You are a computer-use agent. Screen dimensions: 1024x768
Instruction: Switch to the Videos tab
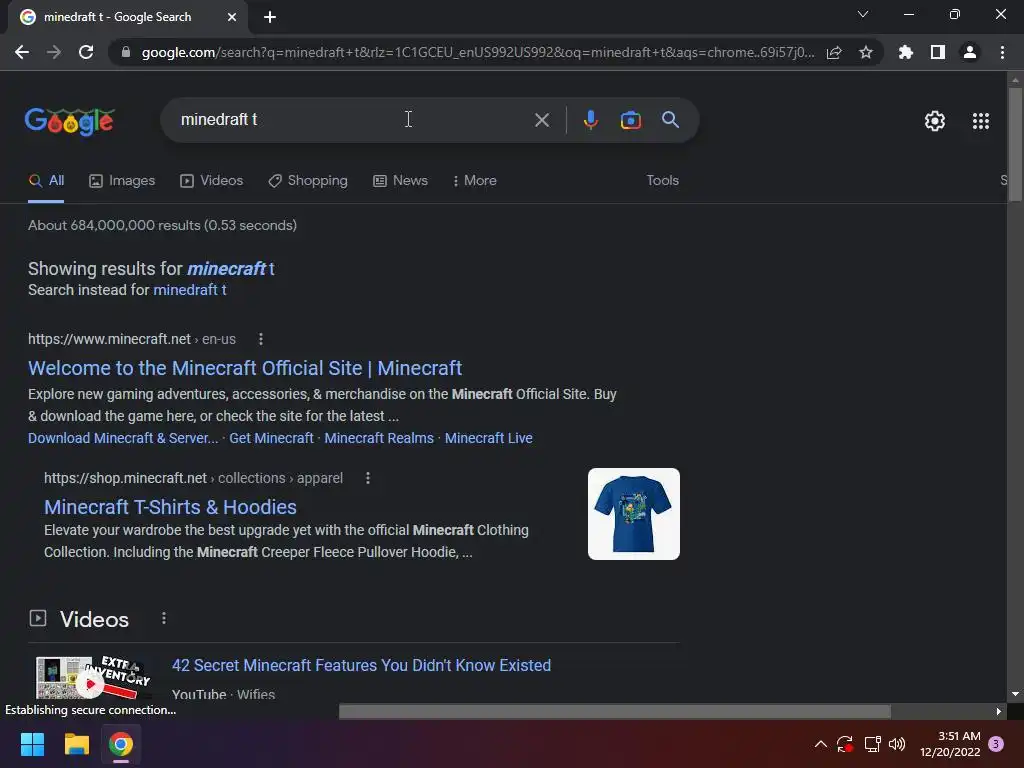coord(212,181)
